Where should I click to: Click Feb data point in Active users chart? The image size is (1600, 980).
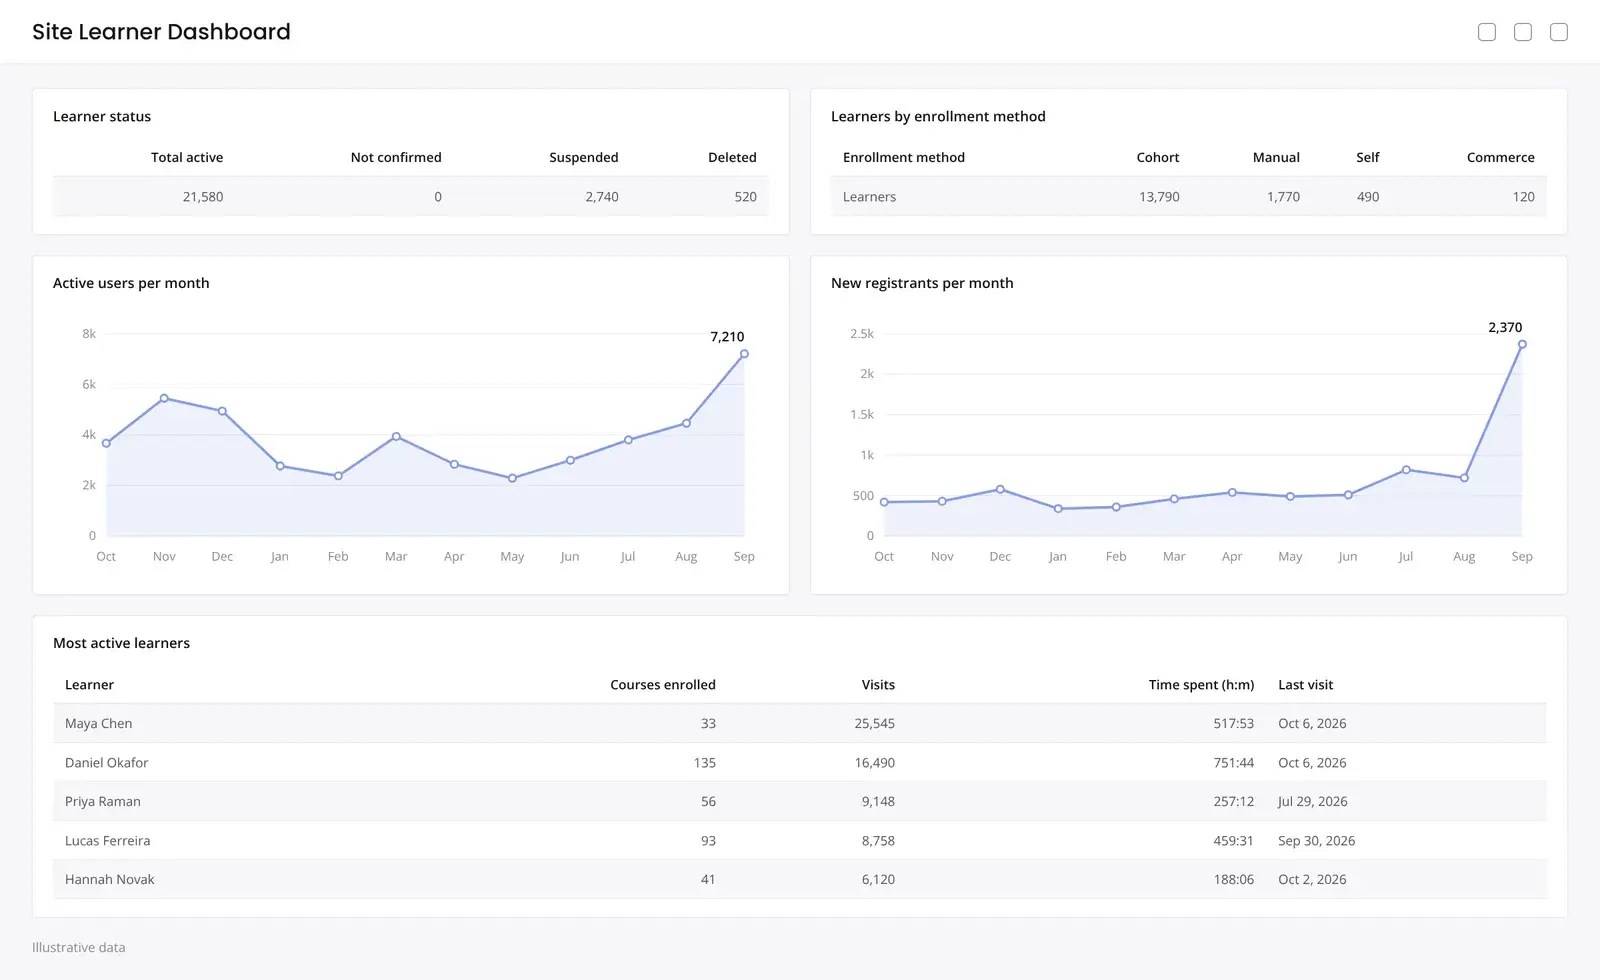(338, 476)
